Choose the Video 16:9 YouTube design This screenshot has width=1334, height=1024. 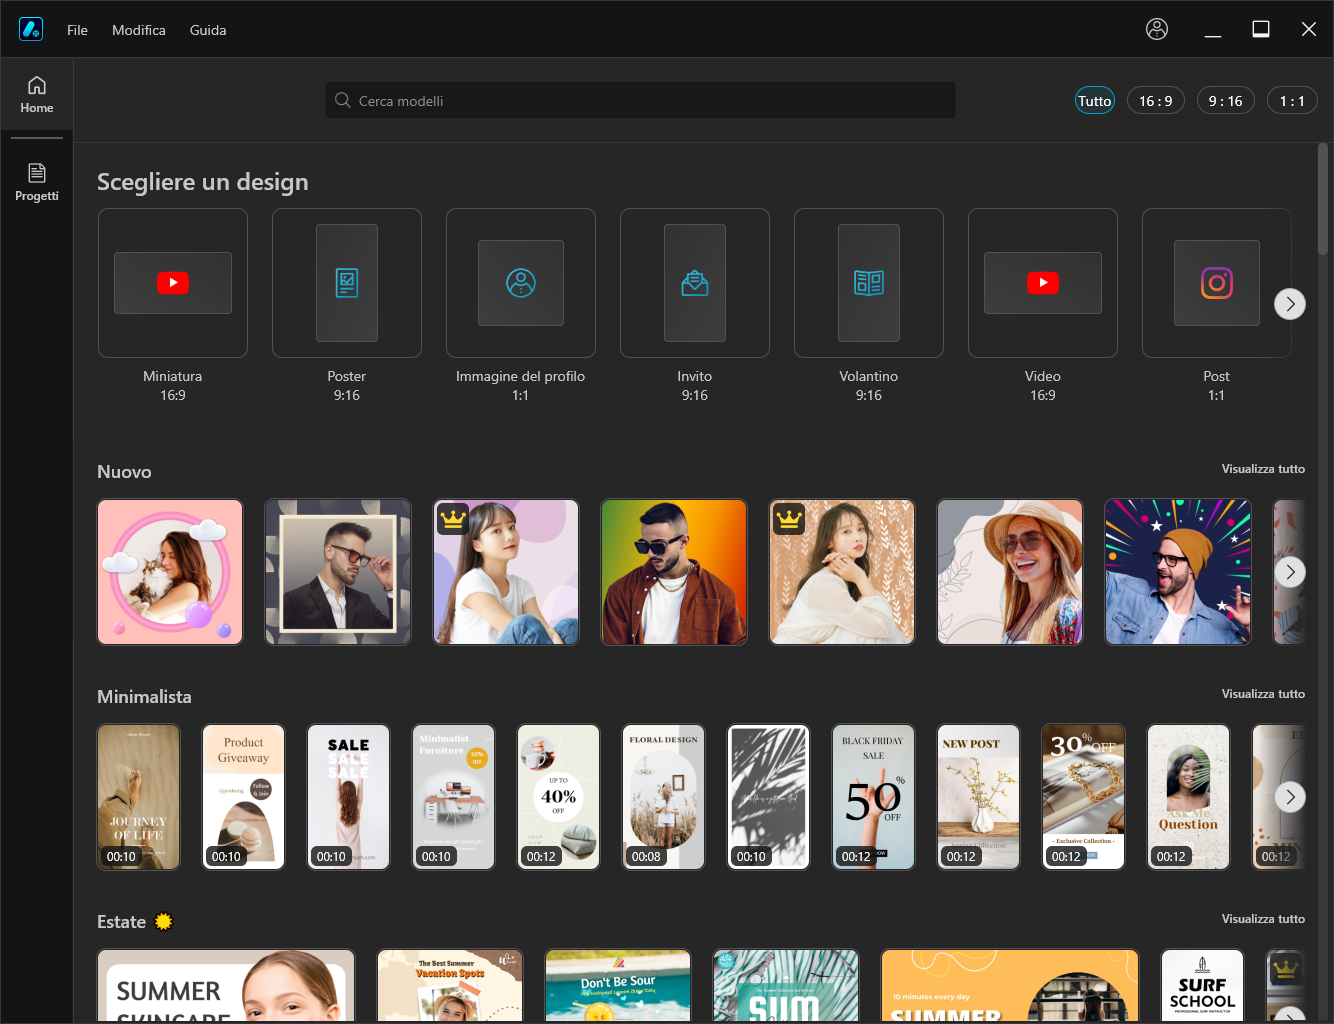coord(1043,283)
